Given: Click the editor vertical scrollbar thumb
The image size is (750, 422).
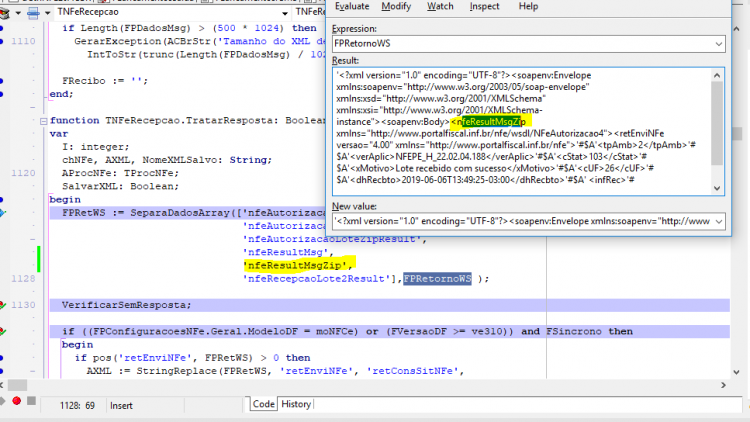Looking at the screenshot, I should point(737,134).
